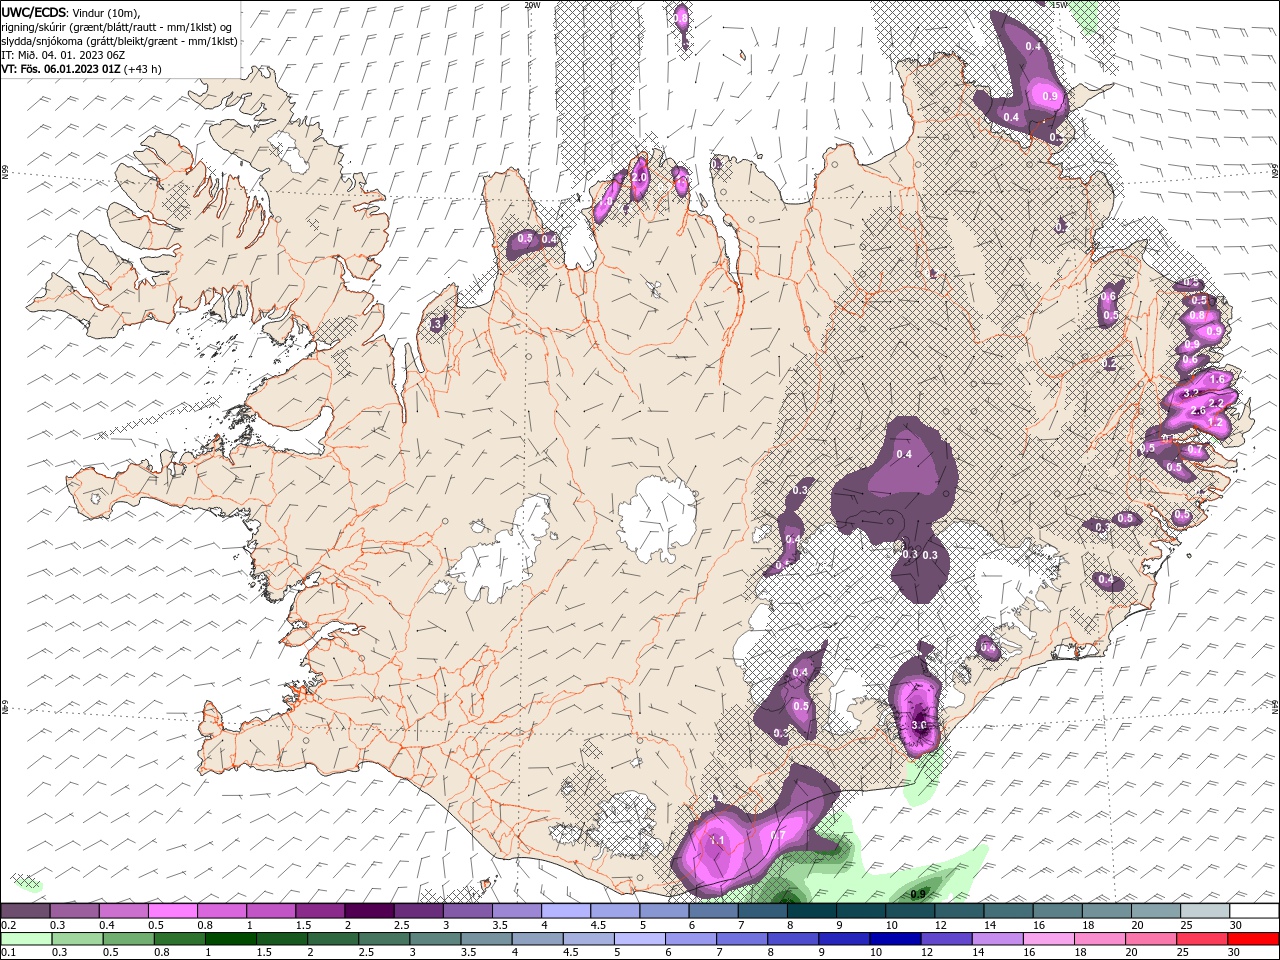Image resolution: width=1280 pixels, height=960 pixels.
Task: Select the darkest purple swatch between 2 and 2.5
Action: click(x=368, y=911)
